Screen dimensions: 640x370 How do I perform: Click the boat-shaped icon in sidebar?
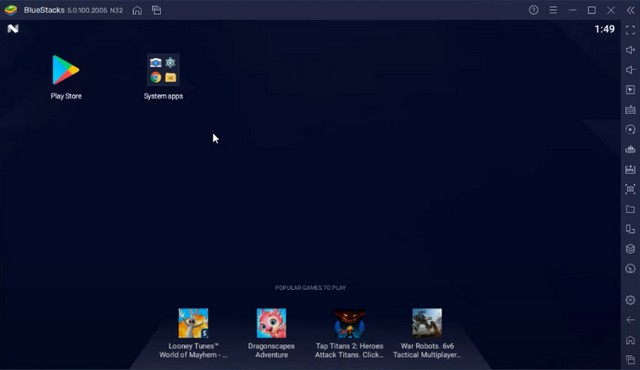(630, 149)
